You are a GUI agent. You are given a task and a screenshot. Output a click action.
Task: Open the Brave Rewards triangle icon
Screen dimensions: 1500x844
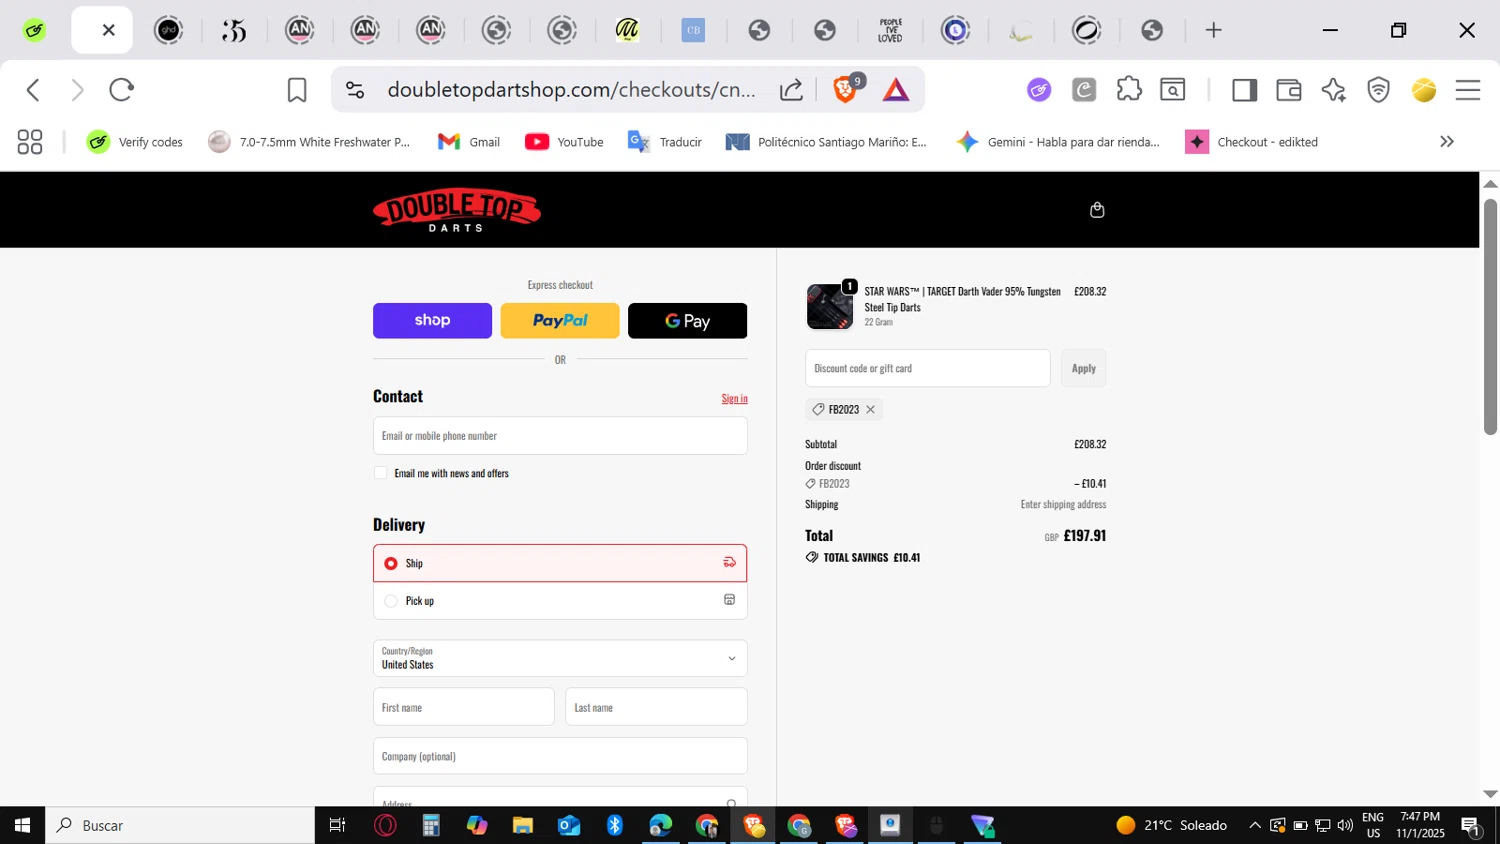point(896,90)
